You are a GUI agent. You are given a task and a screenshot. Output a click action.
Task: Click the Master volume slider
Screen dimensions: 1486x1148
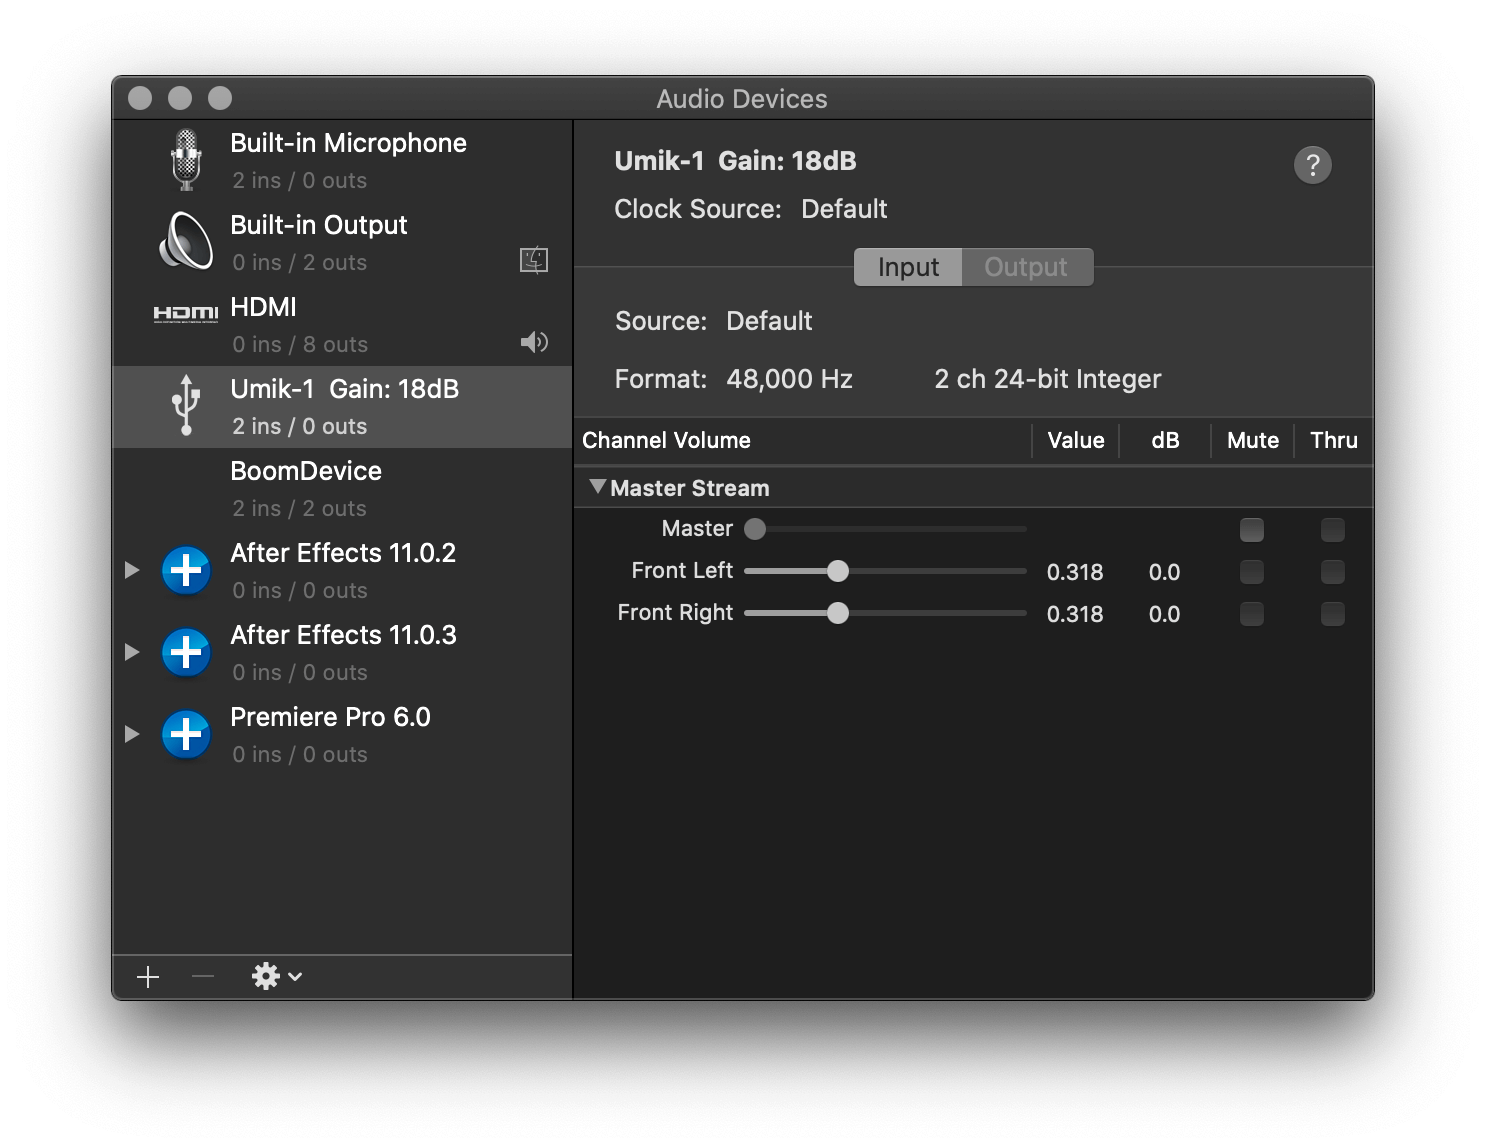point(886,529)
